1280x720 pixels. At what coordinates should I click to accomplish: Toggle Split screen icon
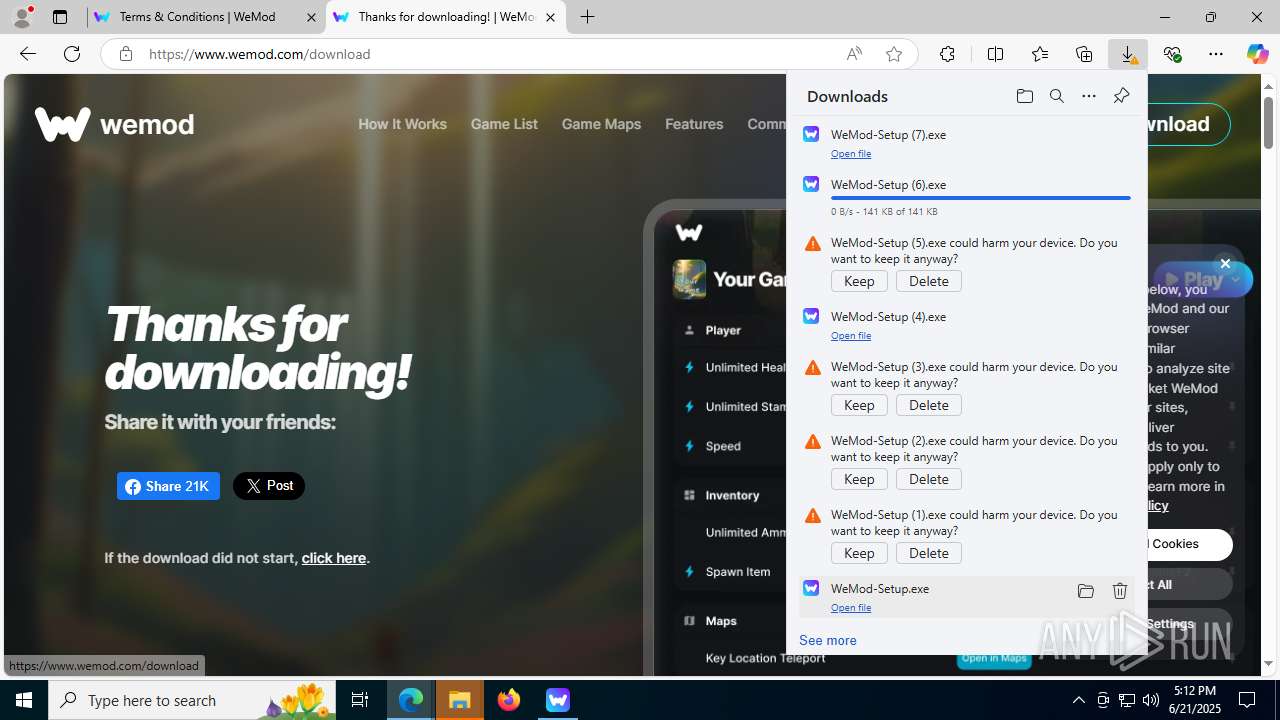point(995,54)
